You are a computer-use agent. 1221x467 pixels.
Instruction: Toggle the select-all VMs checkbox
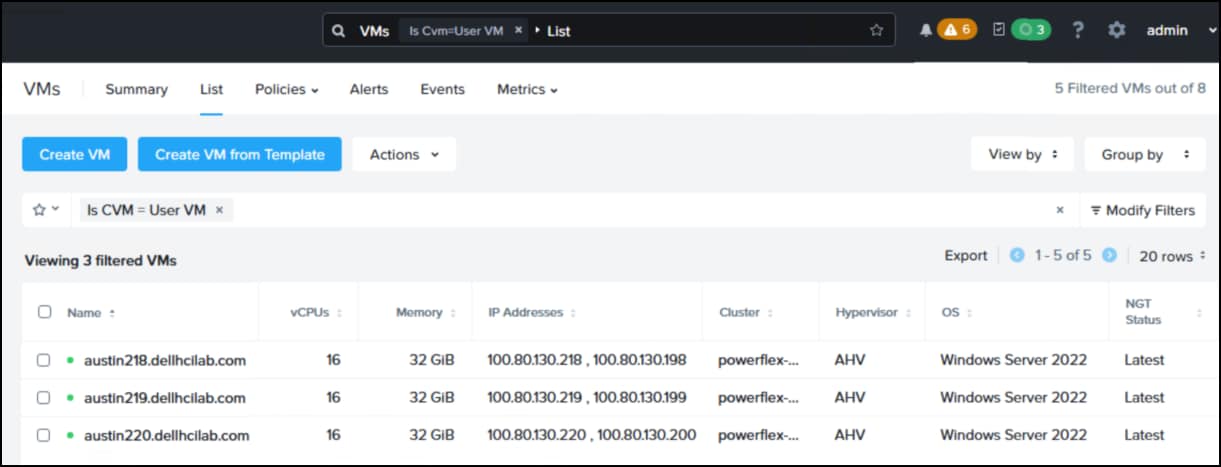click(x=44, y=312)
